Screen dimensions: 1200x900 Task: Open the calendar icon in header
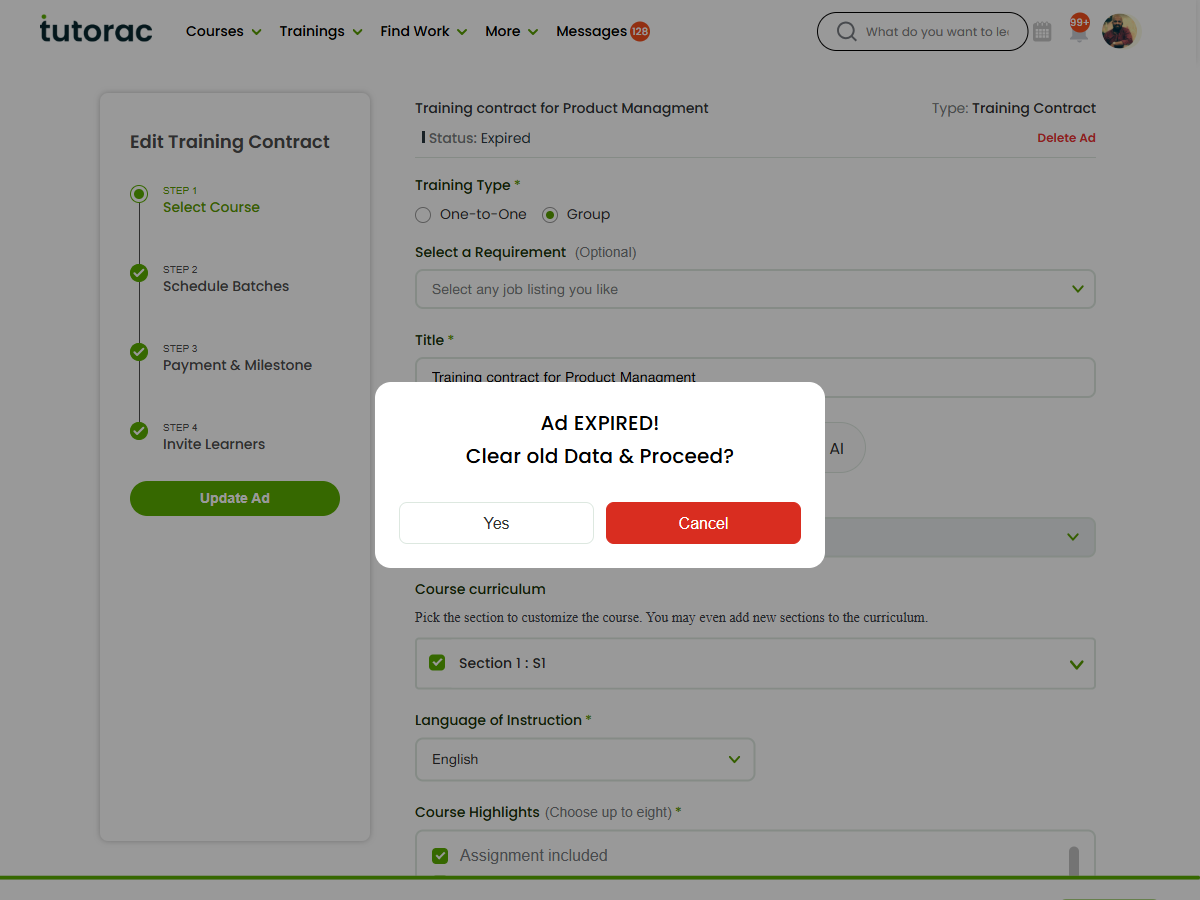[x=1042, y=32]
